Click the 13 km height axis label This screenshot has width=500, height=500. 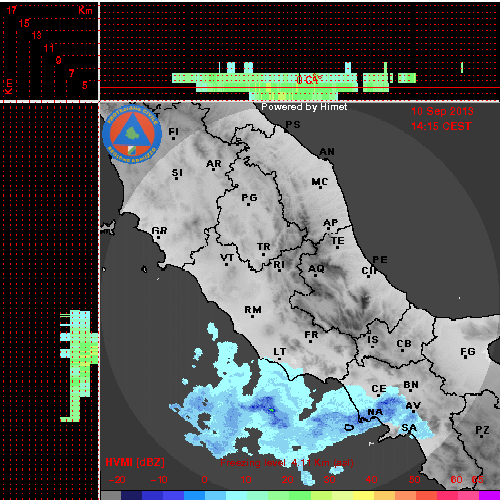(x=37, y=35)
